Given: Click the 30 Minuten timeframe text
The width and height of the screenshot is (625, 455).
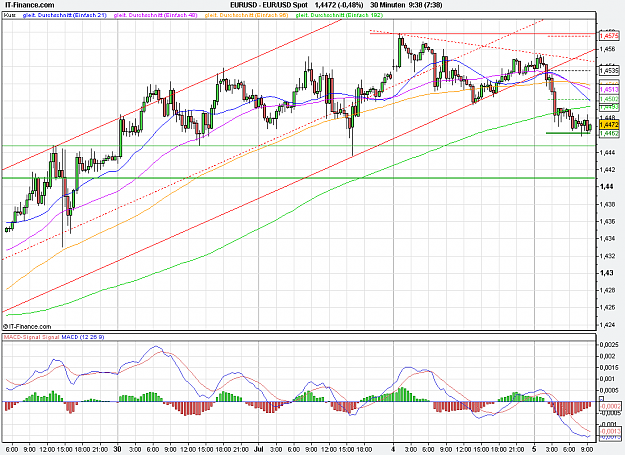Looking at the screenshot, I should tap(387, 5).
